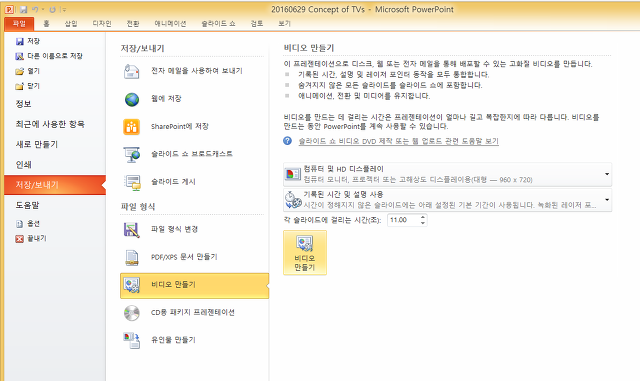Click the 열기 folder icon
640x381 pixels.
click(20, 71)
